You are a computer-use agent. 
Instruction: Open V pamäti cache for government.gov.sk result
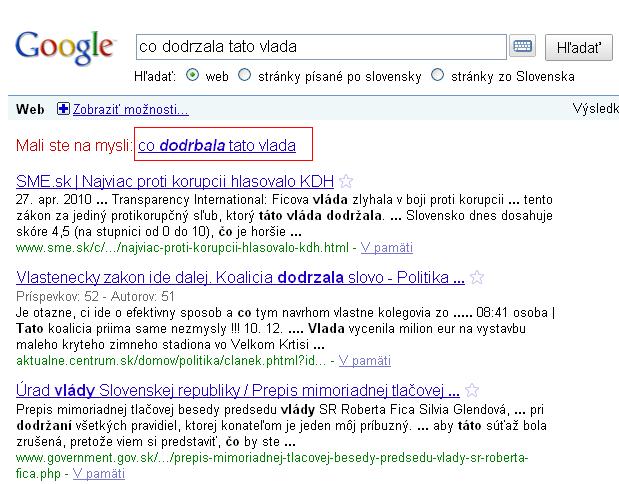pyautogui.click(x=99, y=474)
